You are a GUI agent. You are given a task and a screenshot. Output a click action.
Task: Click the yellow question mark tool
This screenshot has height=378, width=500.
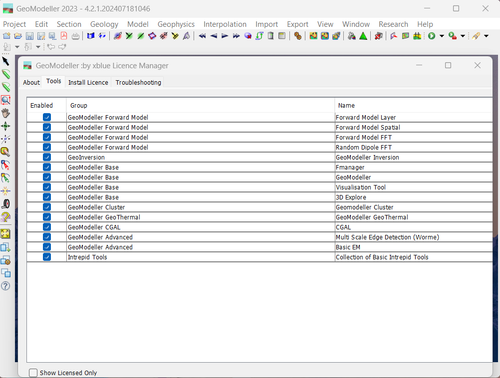point(6,217)
